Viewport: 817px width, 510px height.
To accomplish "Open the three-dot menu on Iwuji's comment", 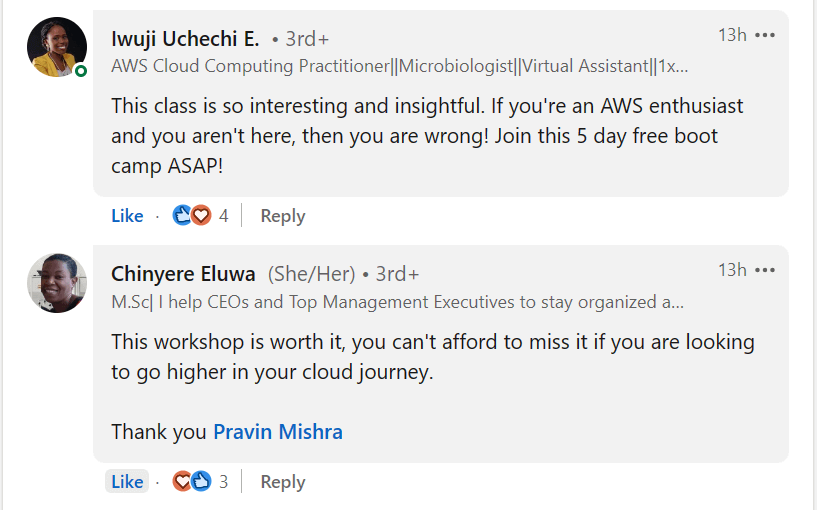I will [x=765, y=35].
